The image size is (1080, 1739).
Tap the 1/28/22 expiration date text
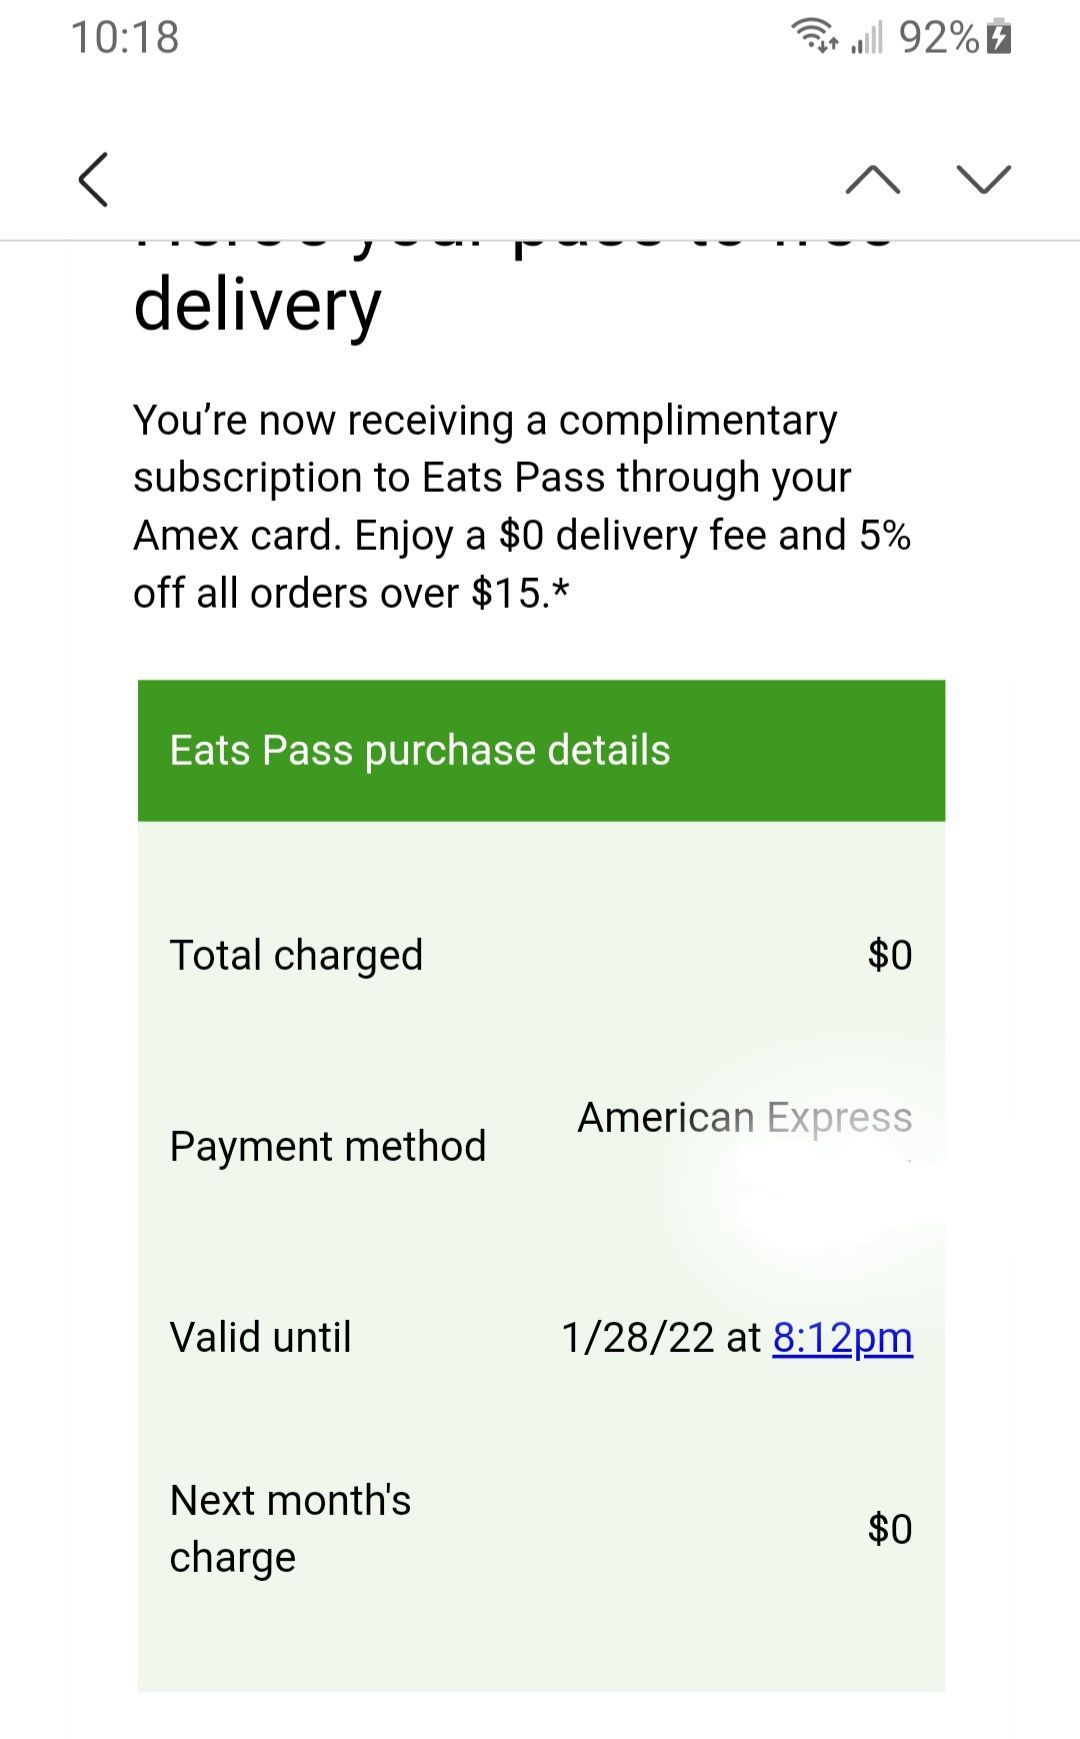tap(638, 1337)
